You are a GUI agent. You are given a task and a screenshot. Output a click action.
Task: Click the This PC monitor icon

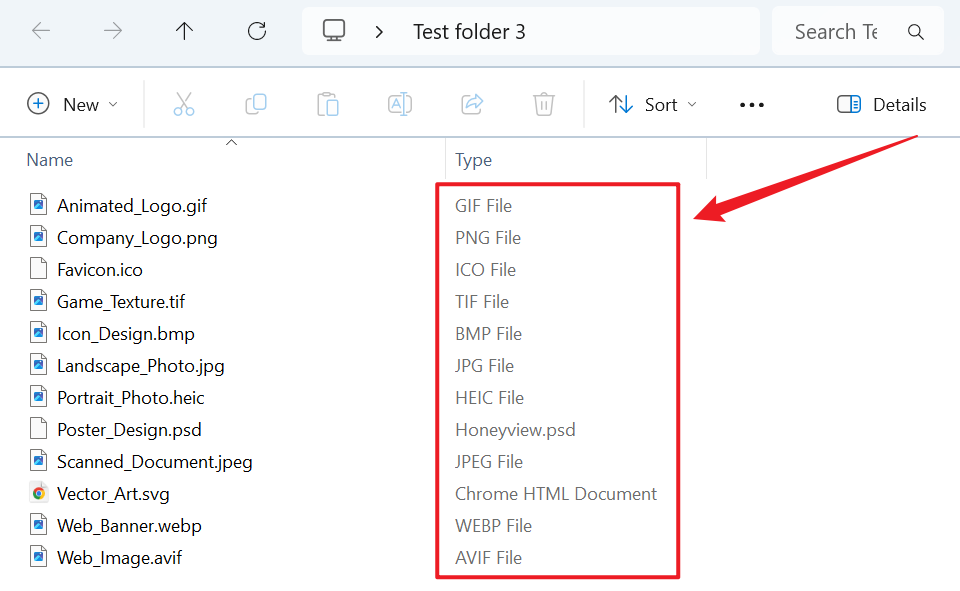[334, 31]
